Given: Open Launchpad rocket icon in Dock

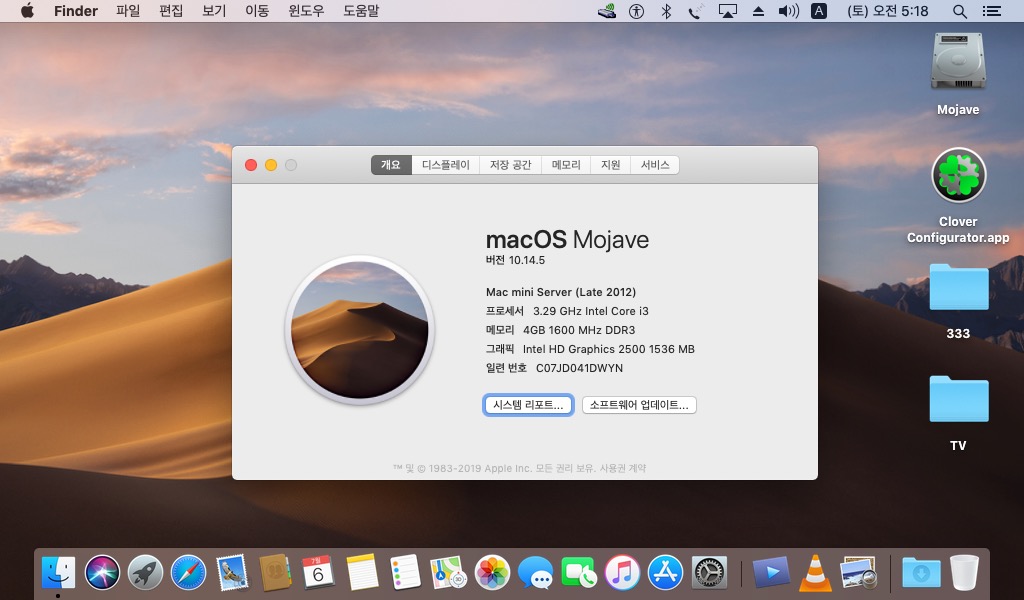Looking at the screenshot, I should [145, 573].
